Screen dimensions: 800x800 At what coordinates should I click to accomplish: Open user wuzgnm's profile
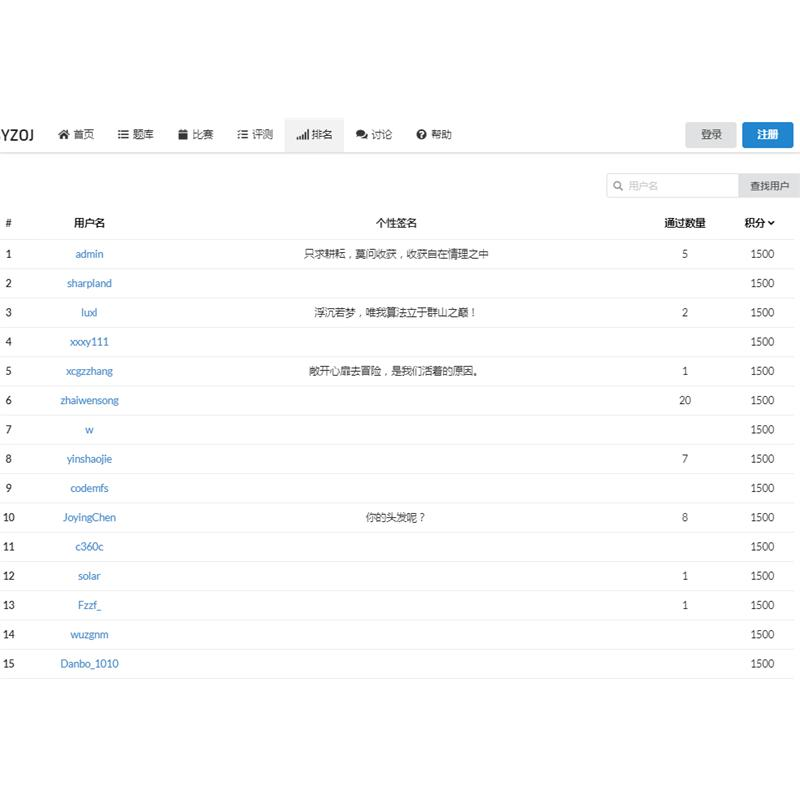pyautogui.click(x=89, y=635)
